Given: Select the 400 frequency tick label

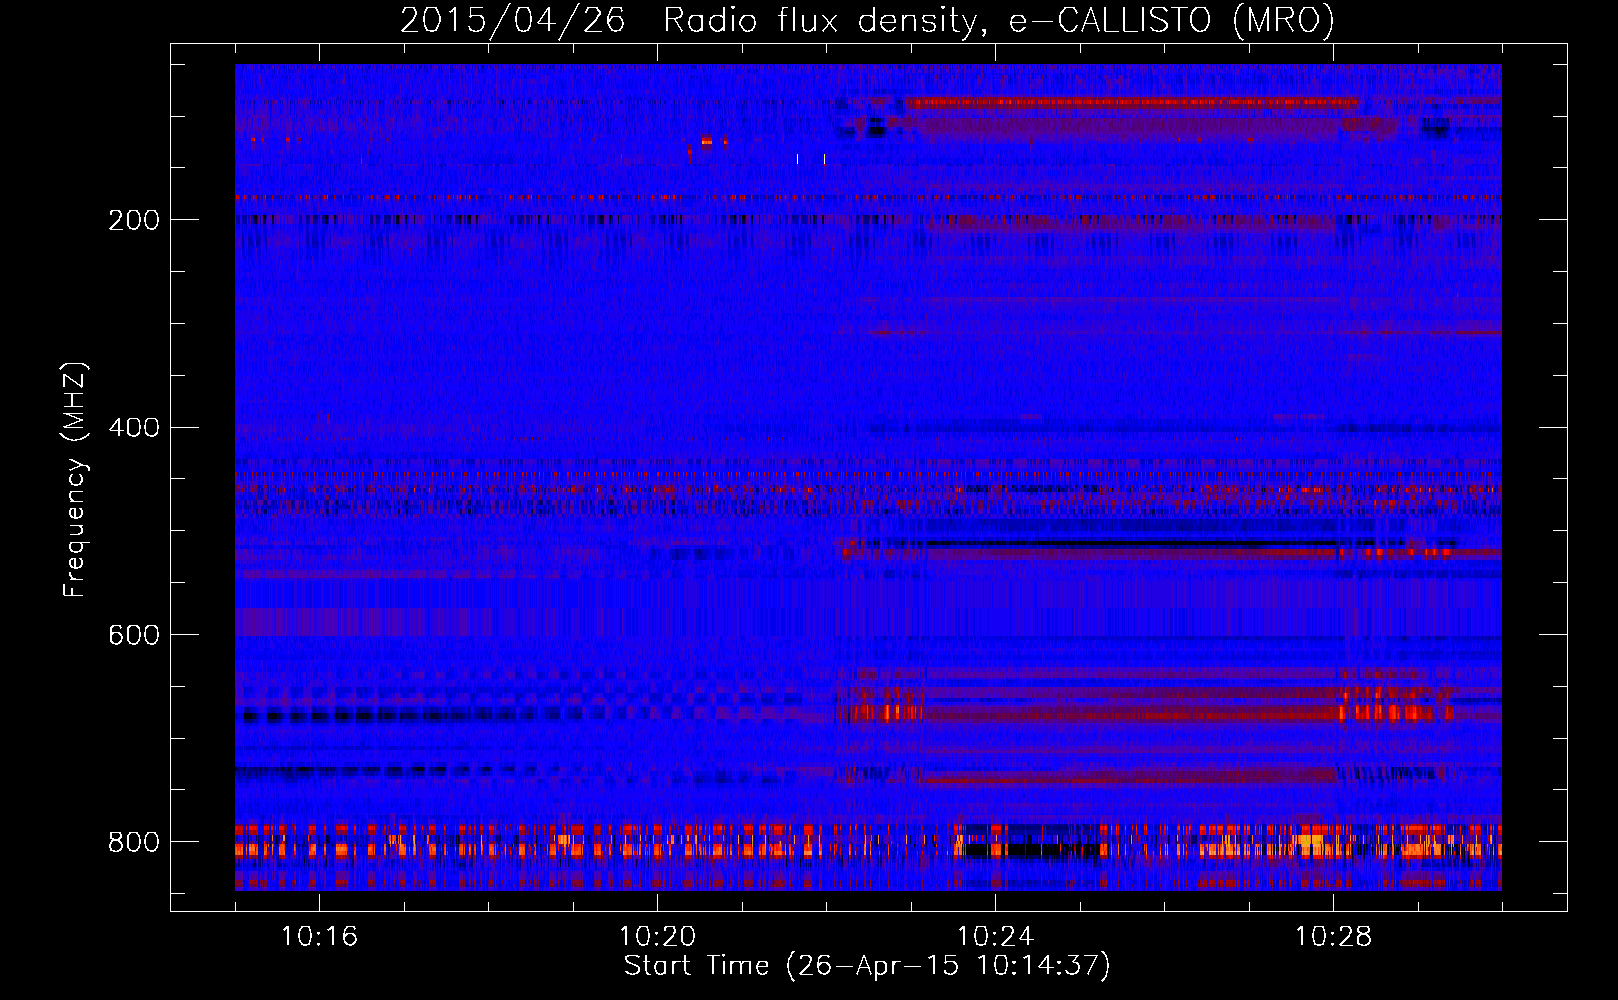Looking at the screenshot, I should coord(133,428).
